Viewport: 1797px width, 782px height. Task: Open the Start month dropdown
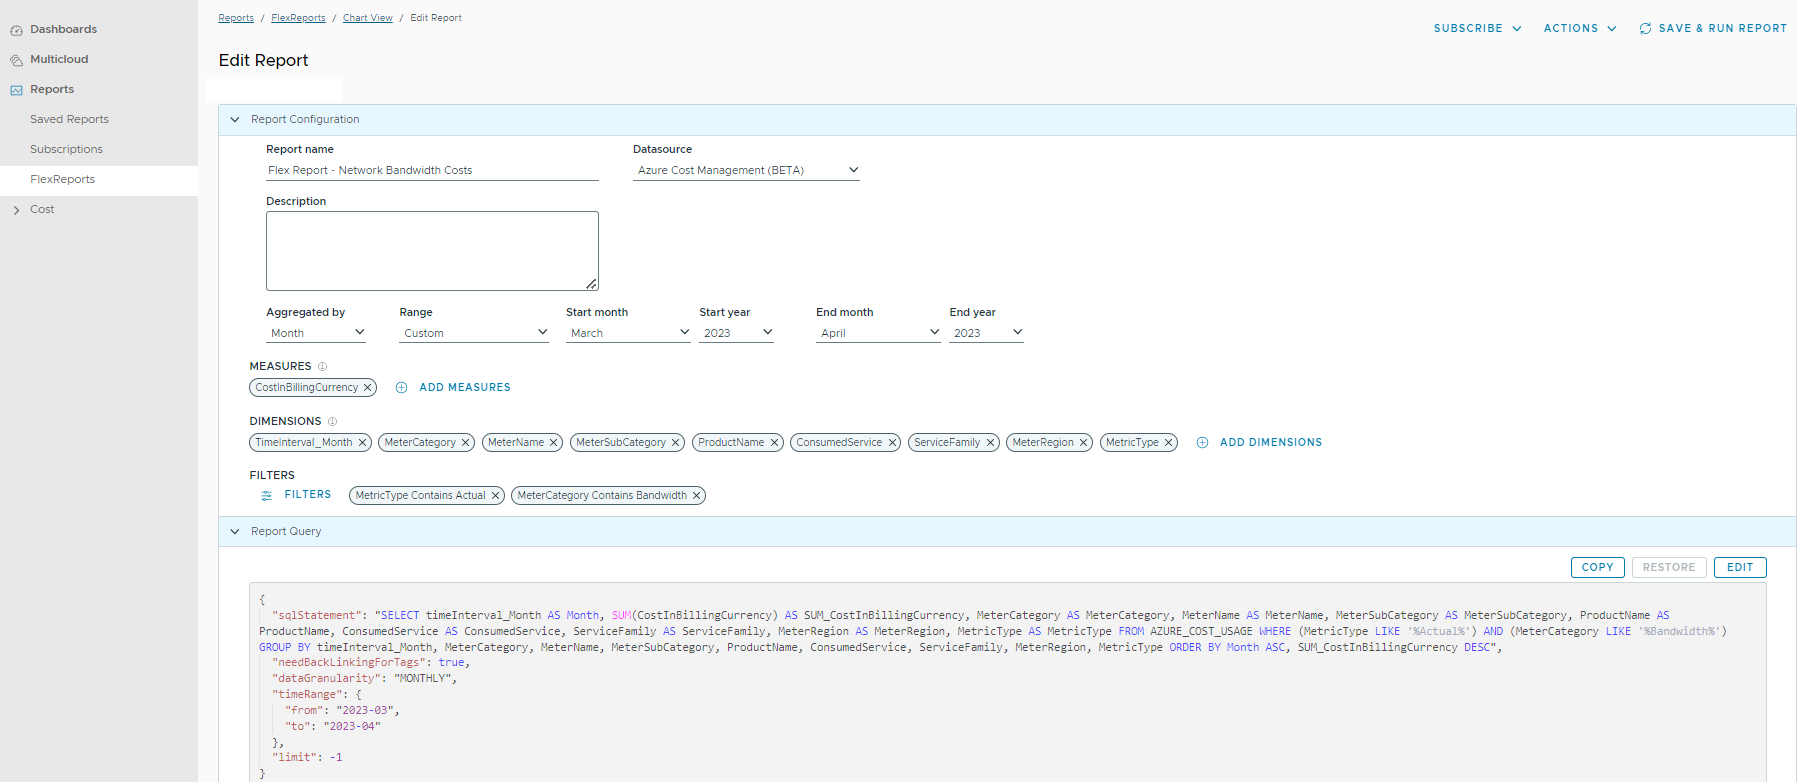pyautogui.click(x=627, y=333)
